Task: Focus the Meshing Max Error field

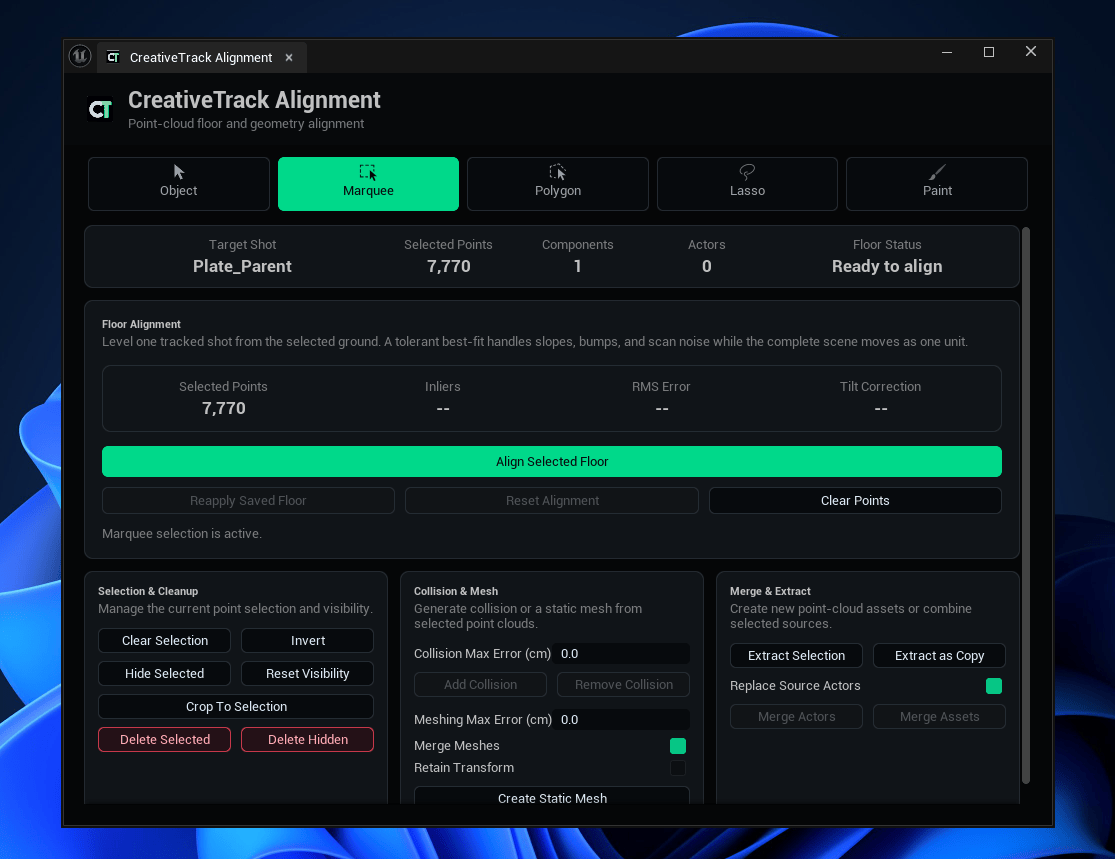Action: [x=622, y=720]
